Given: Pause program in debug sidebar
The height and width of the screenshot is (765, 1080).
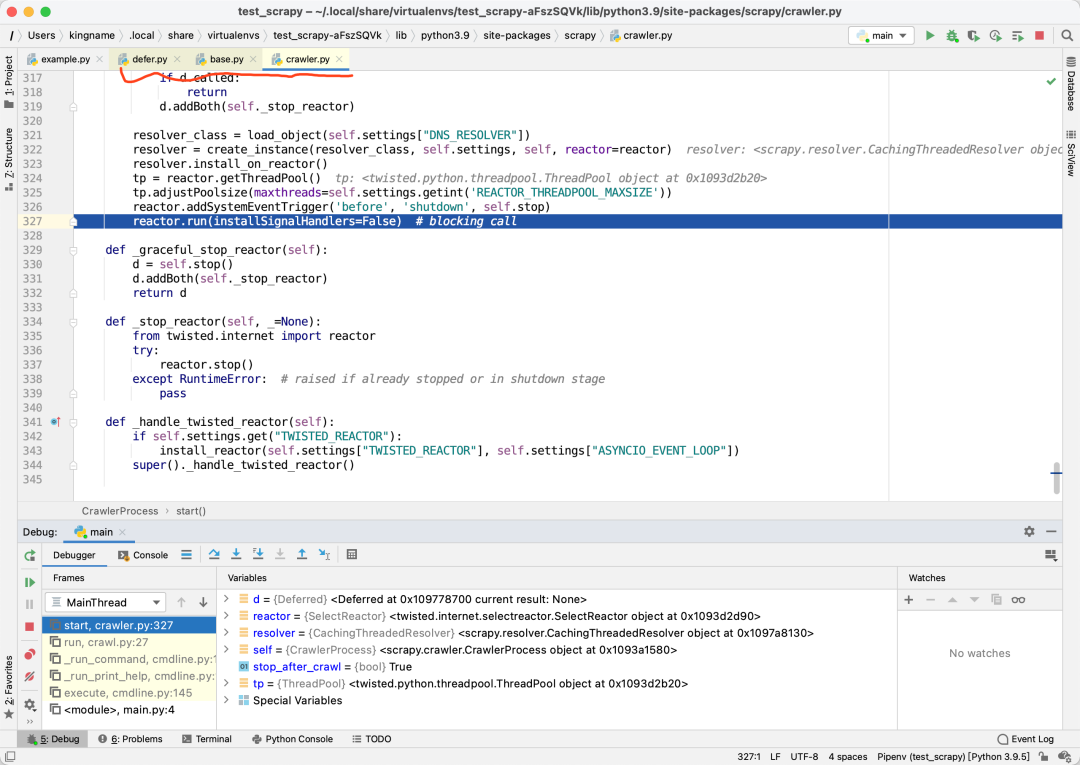Looking at the screenshot, I should point(30,604).
